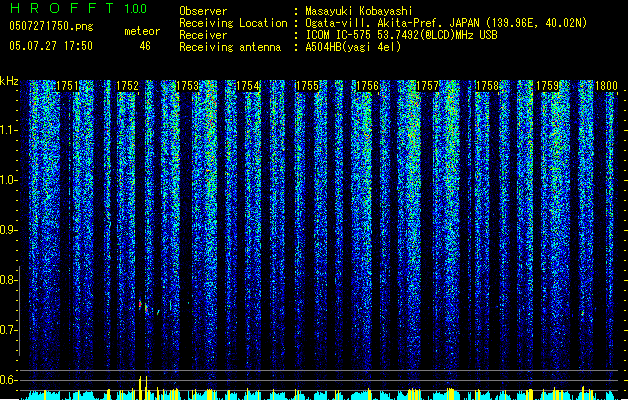Click the 1757 time marker
The width and height of the screenshot is (629, 400).
click(427, 86)
